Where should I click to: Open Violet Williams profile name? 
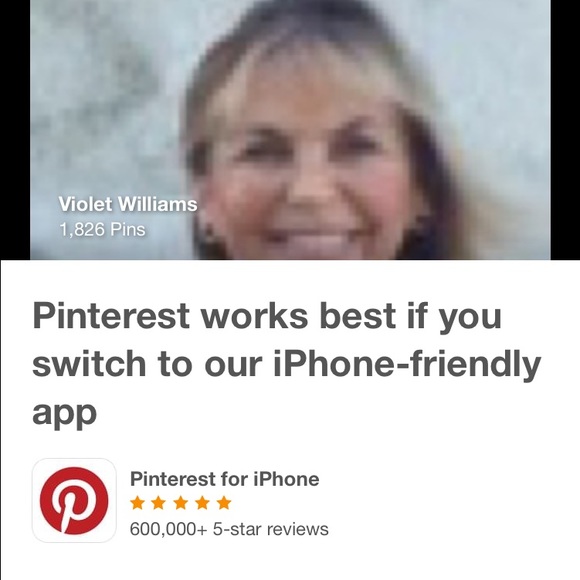(x=128, y=204)
